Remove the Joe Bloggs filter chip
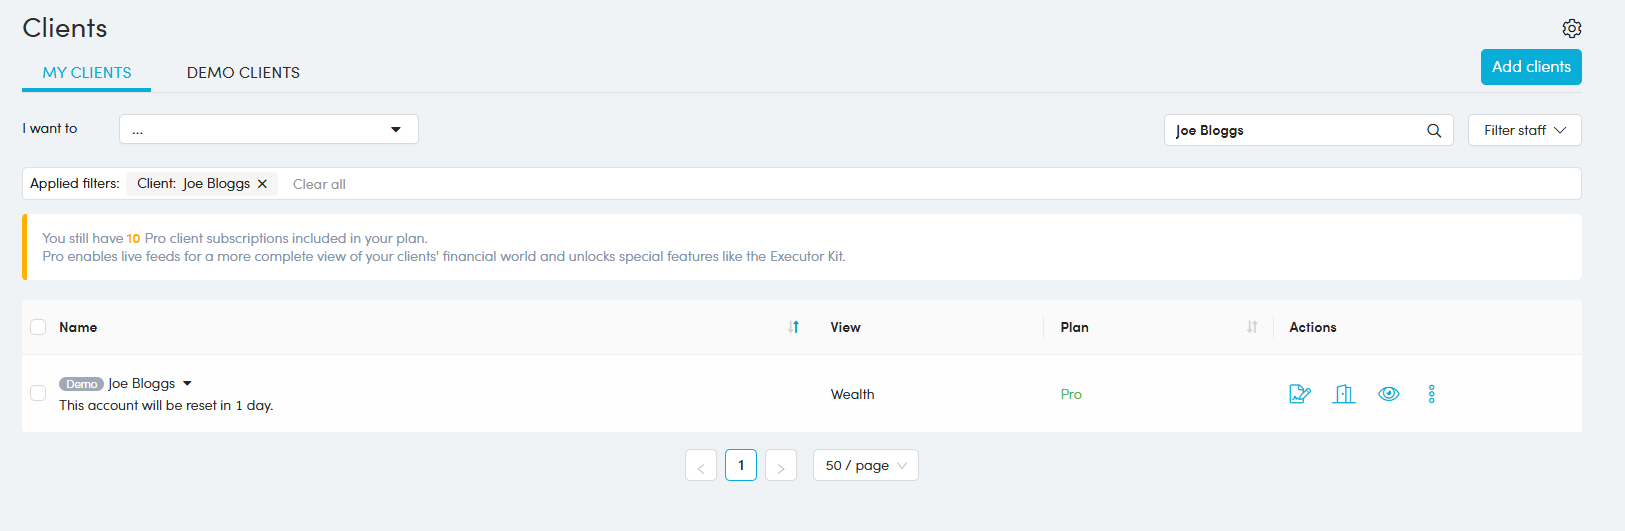The image size is (1625, 531). (x=262, y=184)
